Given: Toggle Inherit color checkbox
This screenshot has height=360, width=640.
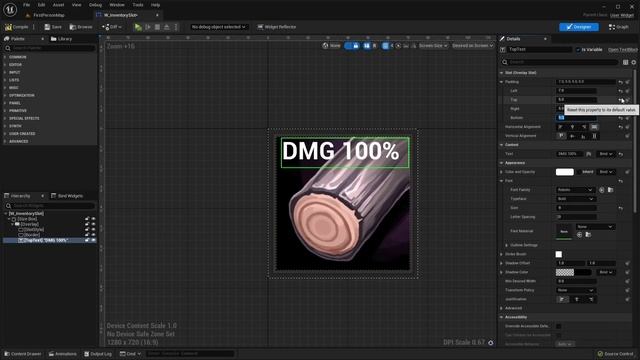Looking at the screenshot, I should (579, 172).
